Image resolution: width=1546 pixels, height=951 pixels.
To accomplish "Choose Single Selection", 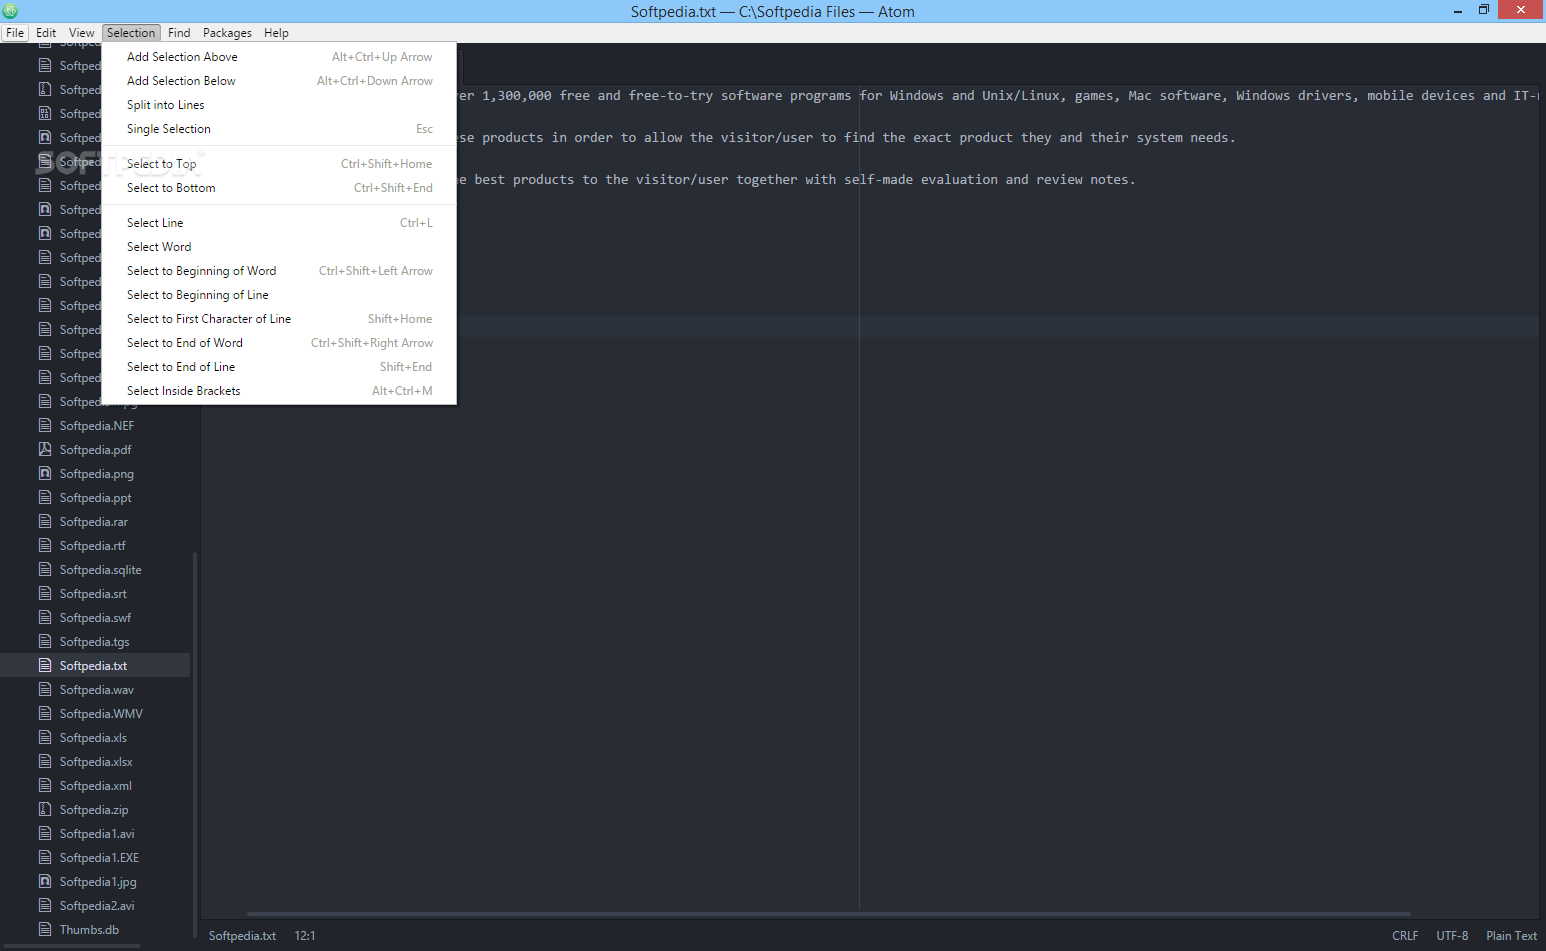I will click(x=280, y=129).
